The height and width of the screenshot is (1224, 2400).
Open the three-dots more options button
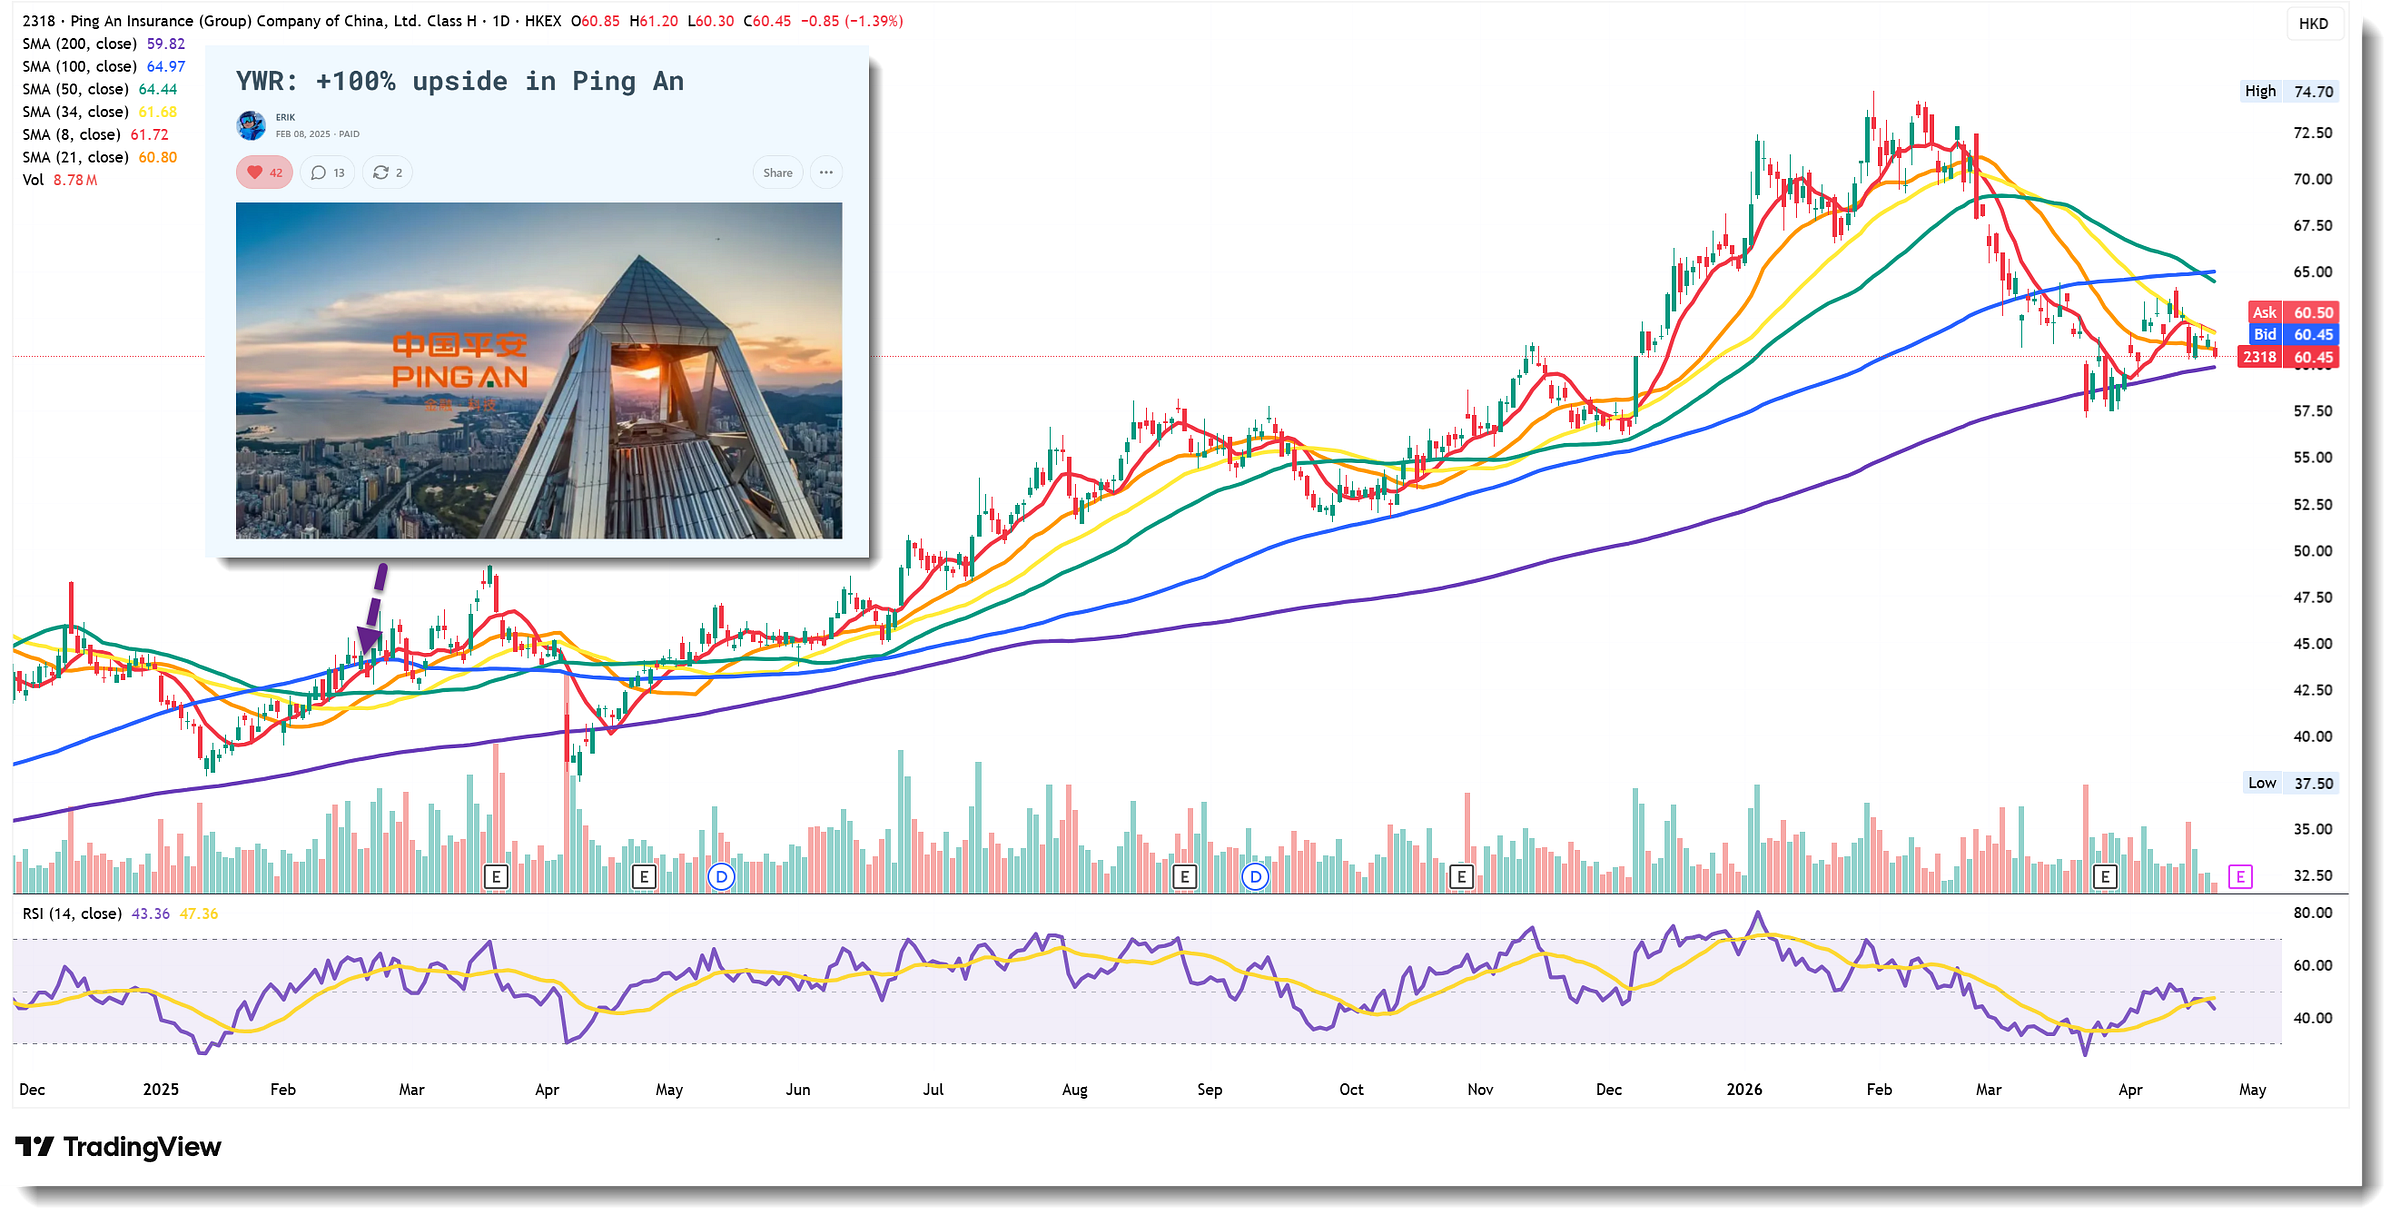826,173
